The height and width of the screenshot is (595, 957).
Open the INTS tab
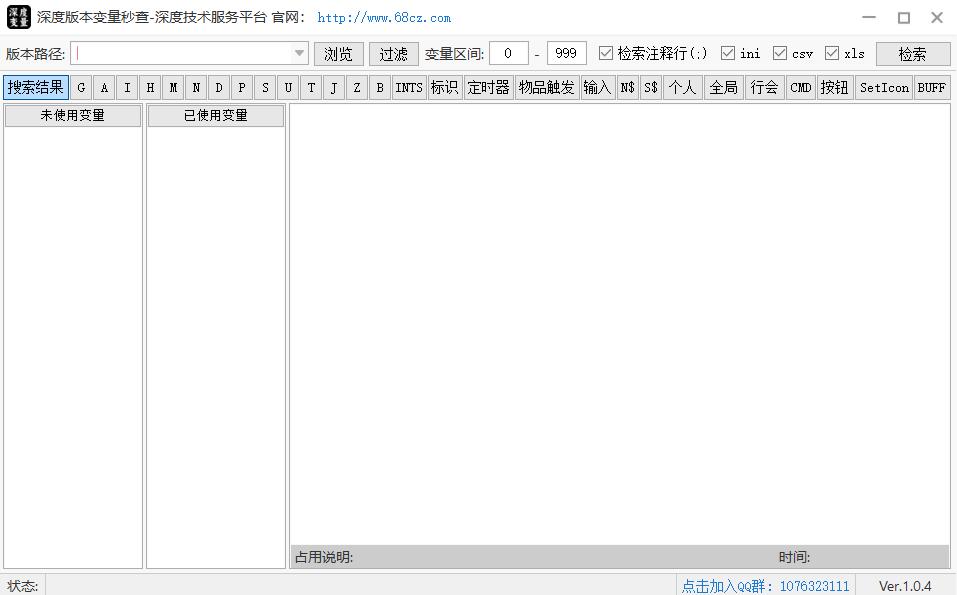(x=409, y=88)
